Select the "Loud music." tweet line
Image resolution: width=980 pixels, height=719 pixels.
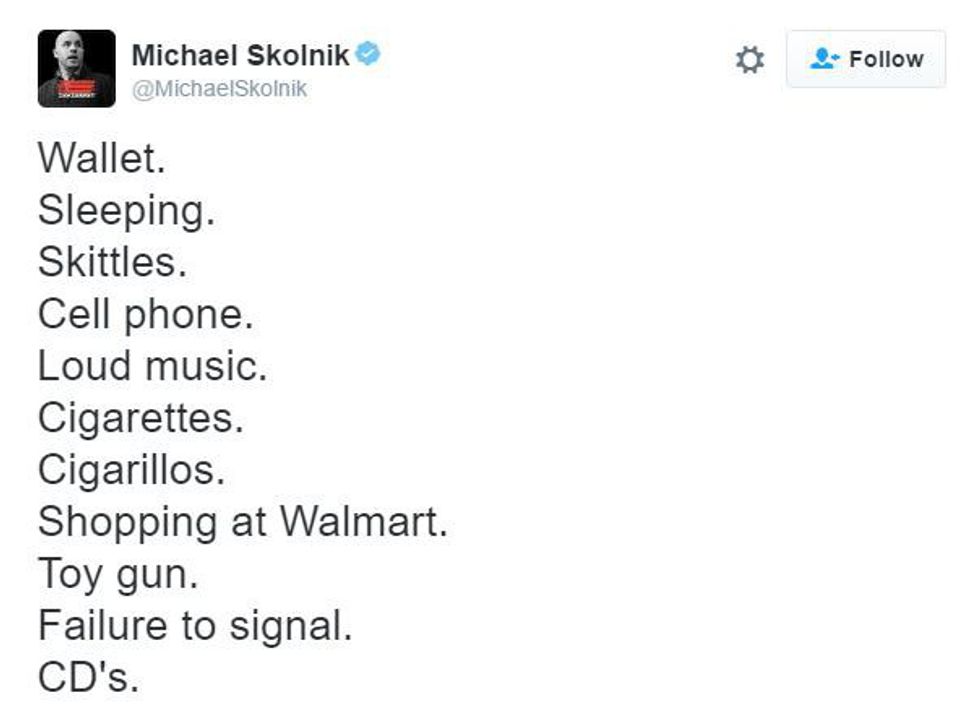click(x=152, y=366)
